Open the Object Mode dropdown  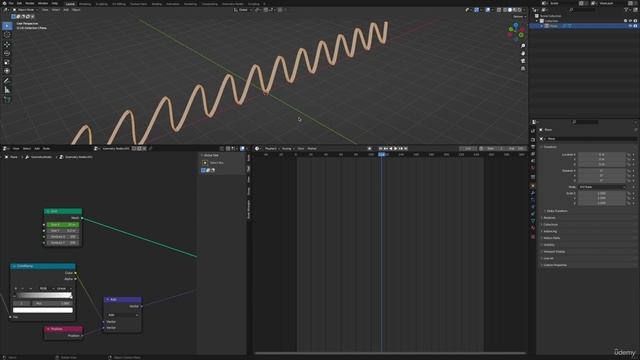(x=25, y=10)
